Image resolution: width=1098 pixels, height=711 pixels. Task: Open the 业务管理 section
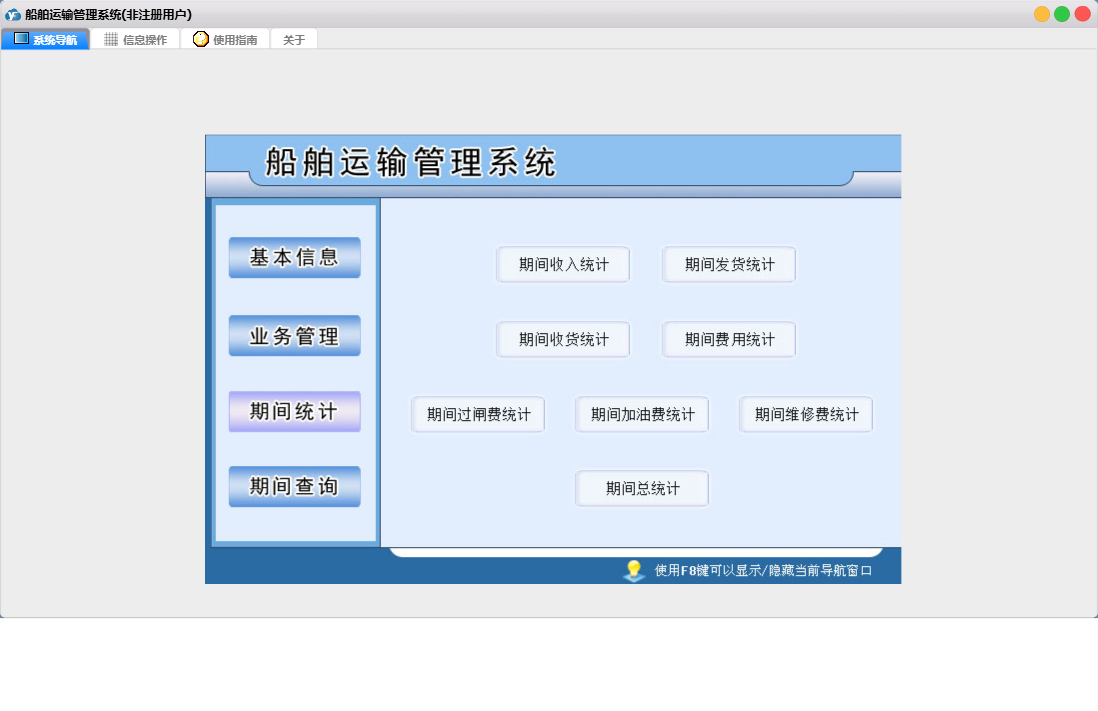295,336
